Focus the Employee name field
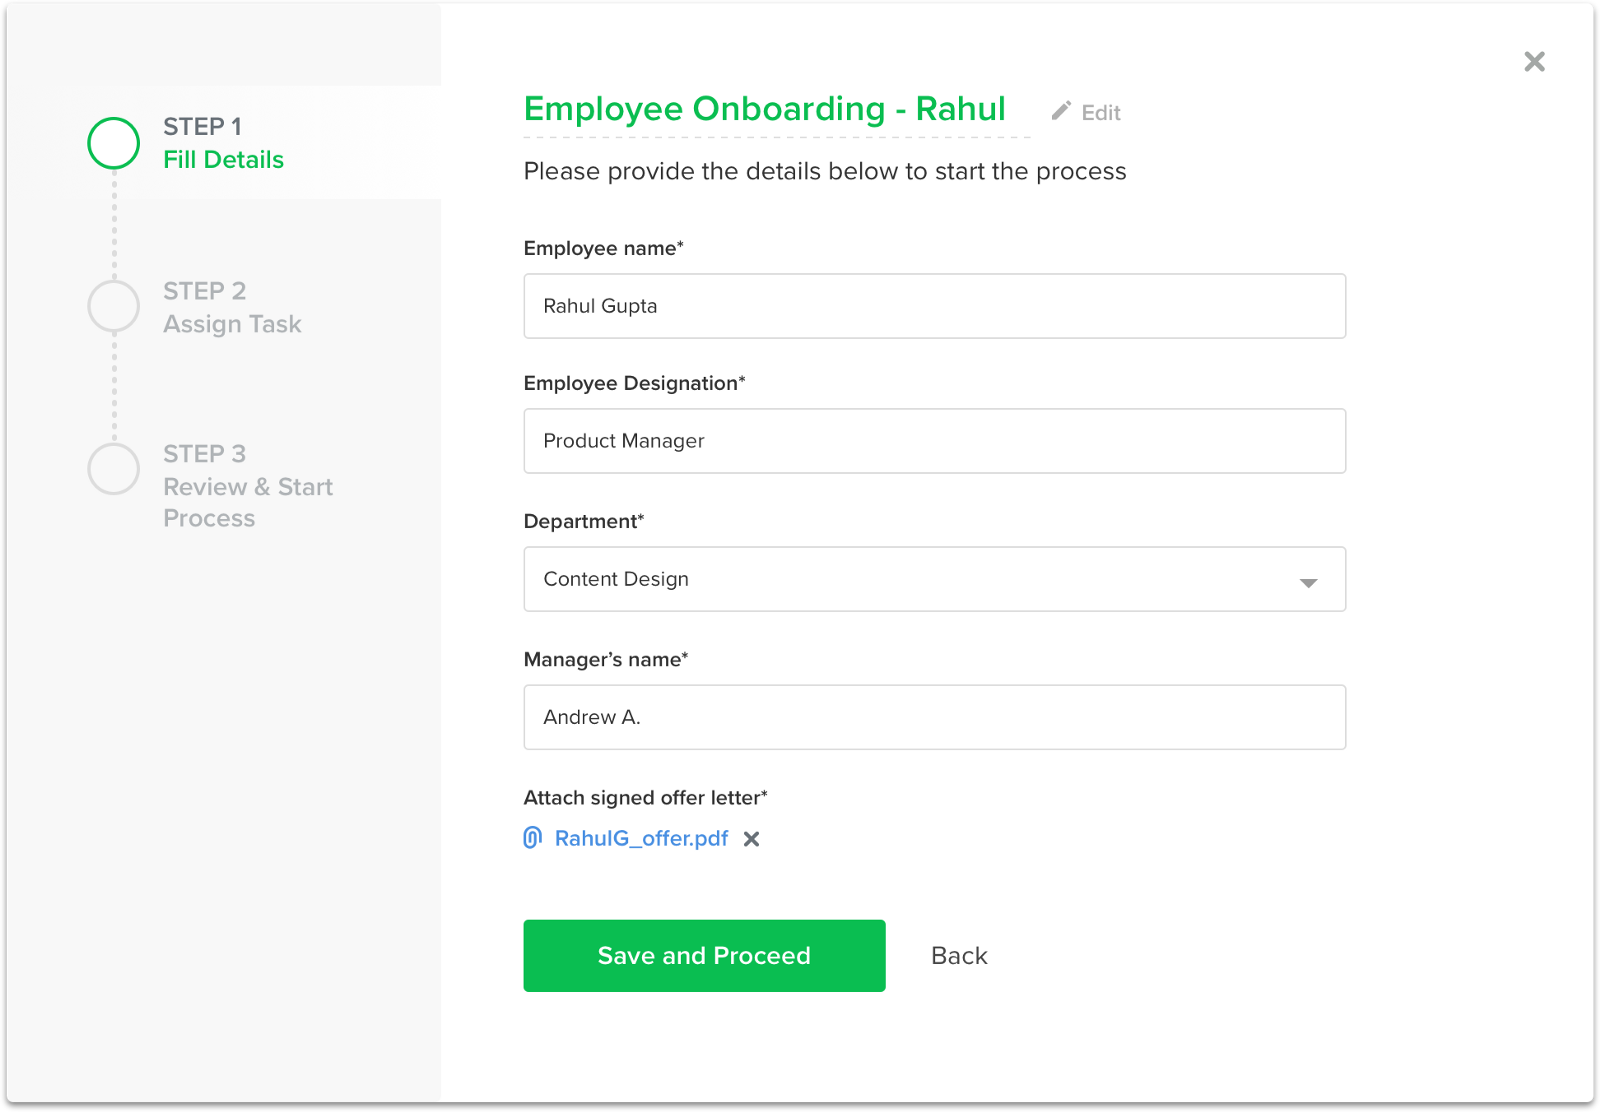Screen dimensions: 1600x1112 pyautogui.click(x=934, y=306)
